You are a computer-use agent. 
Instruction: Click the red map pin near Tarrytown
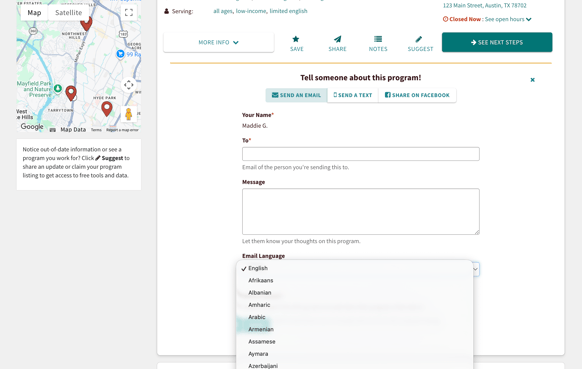[71, 93]
